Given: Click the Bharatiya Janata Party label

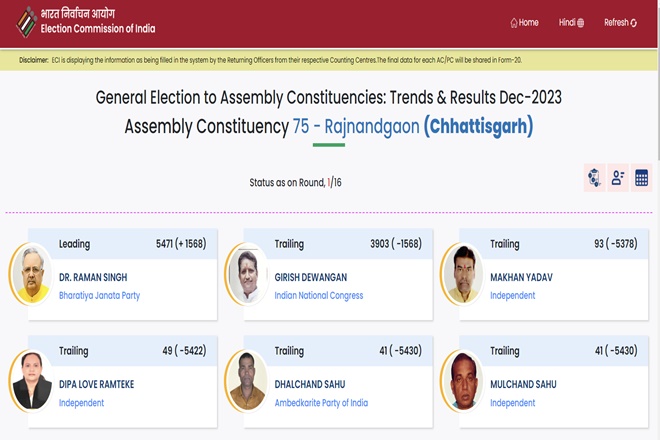Looking at the screenshot, I should [99, 296].
